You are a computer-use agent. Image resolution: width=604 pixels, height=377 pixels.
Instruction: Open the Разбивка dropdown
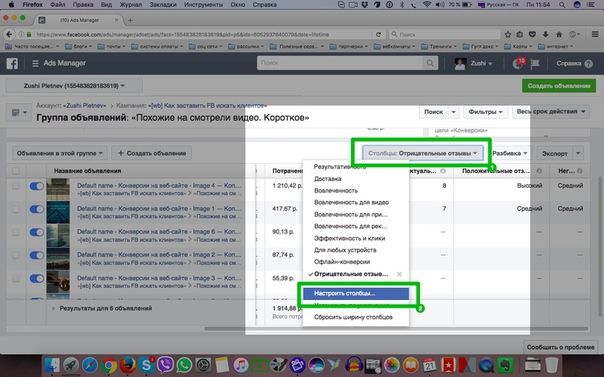tap(509, 153)
